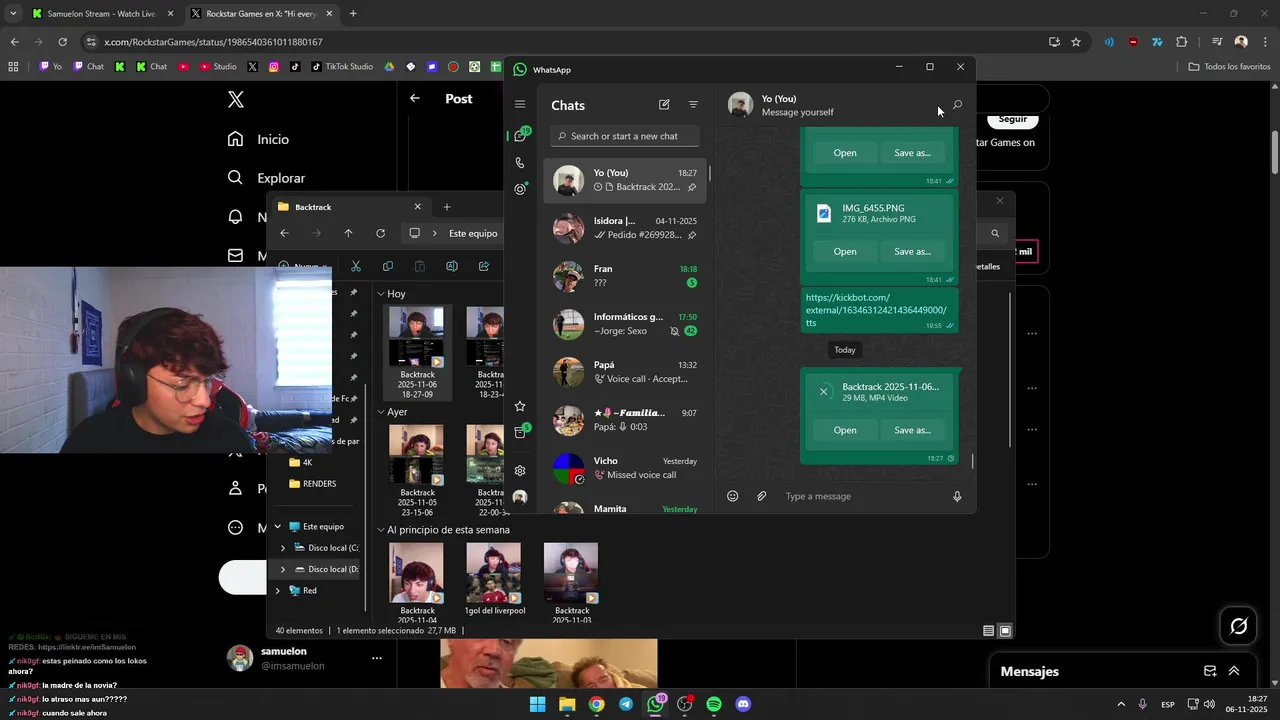Viewport: 1280px width, 720px height.
Task: Switch File Explorer to details list view
Action: pyautogui.click(x=988, y=631)
